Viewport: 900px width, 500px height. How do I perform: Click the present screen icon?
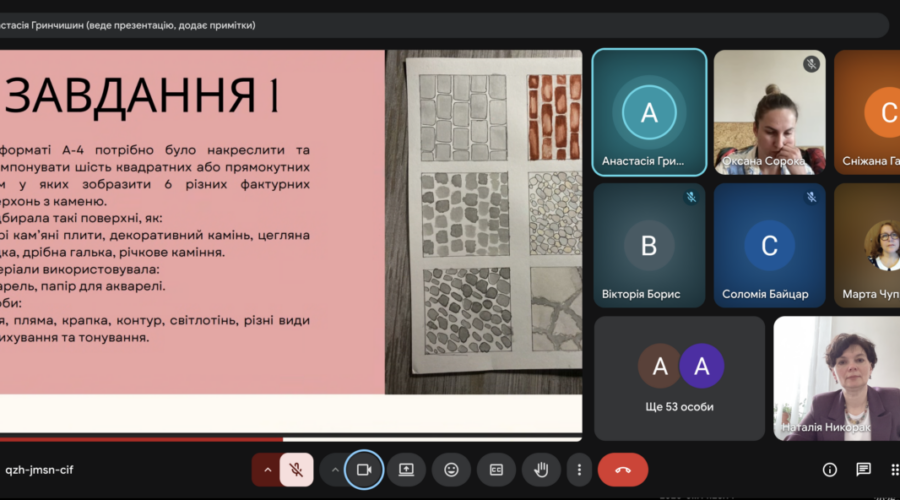406,470
